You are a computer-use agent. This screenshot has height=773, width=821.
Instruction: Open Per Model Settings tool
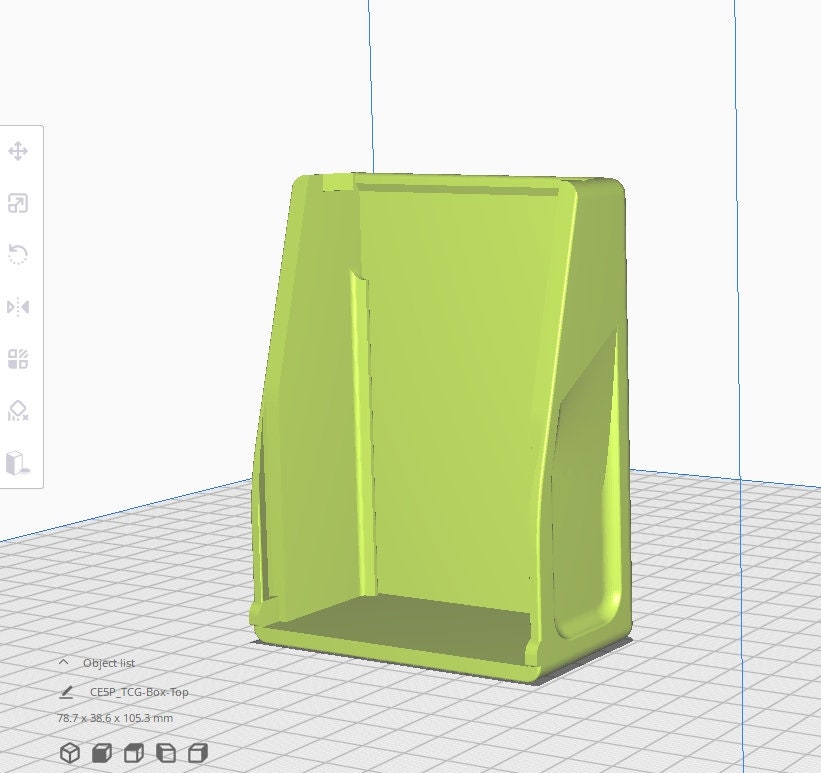pos(18,359)
